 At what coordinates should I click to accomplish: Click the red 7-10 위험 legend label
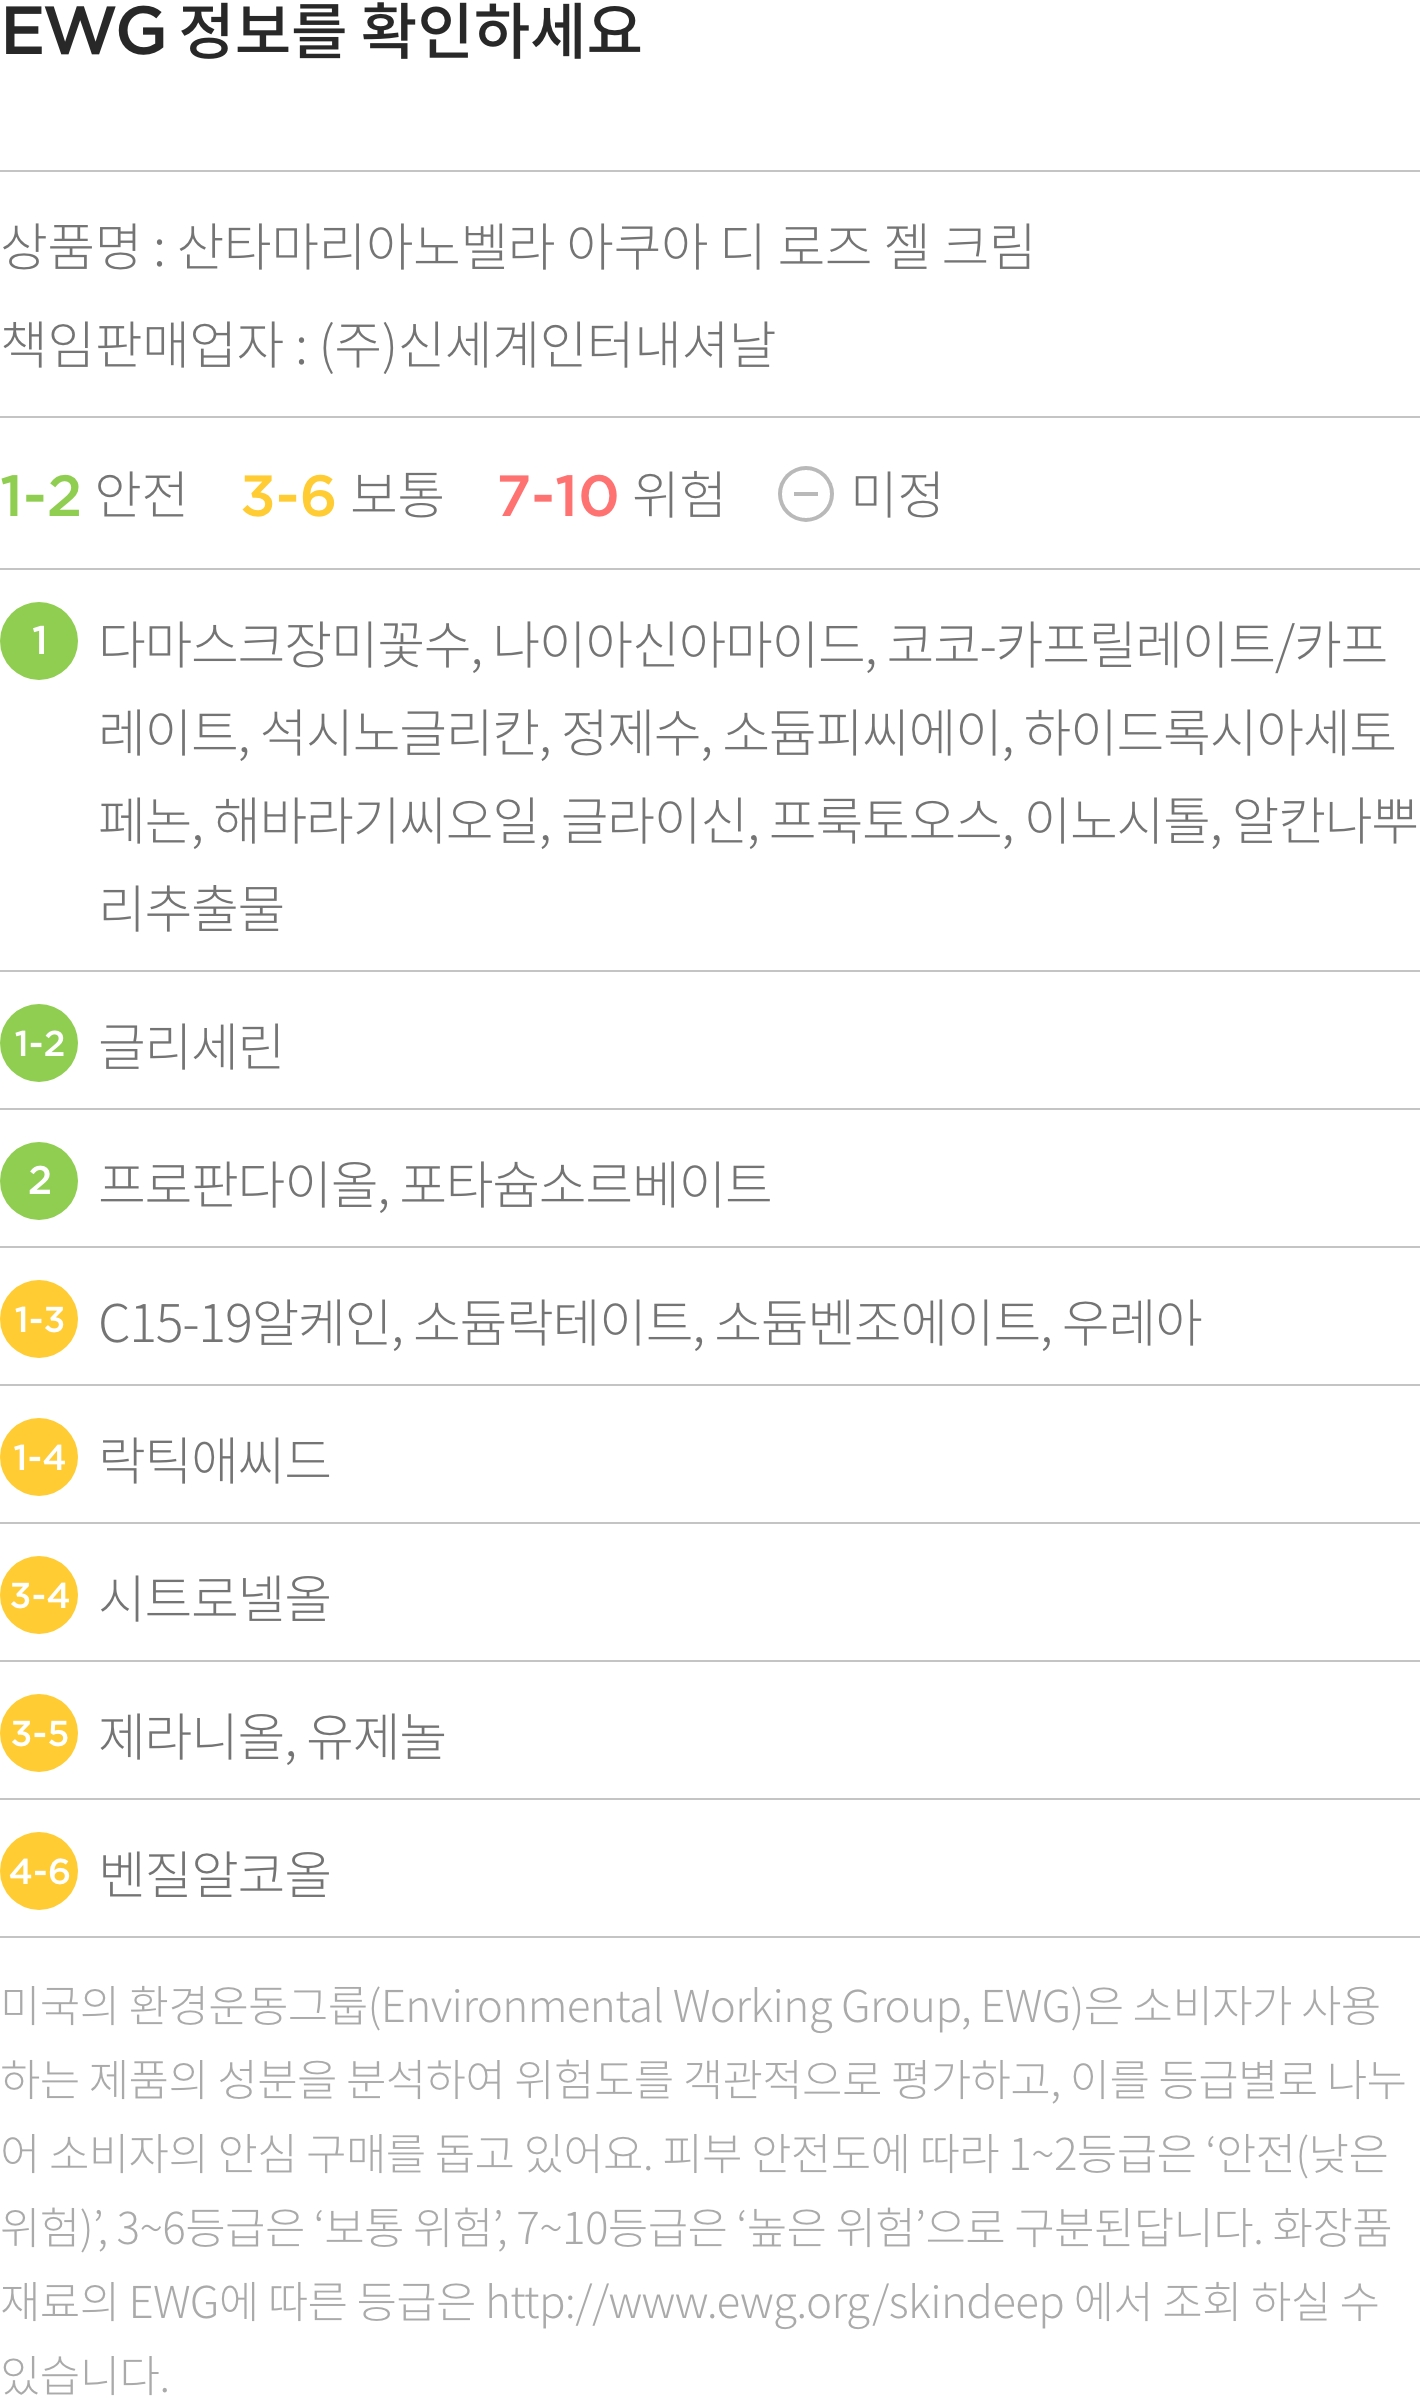(610, 494)
